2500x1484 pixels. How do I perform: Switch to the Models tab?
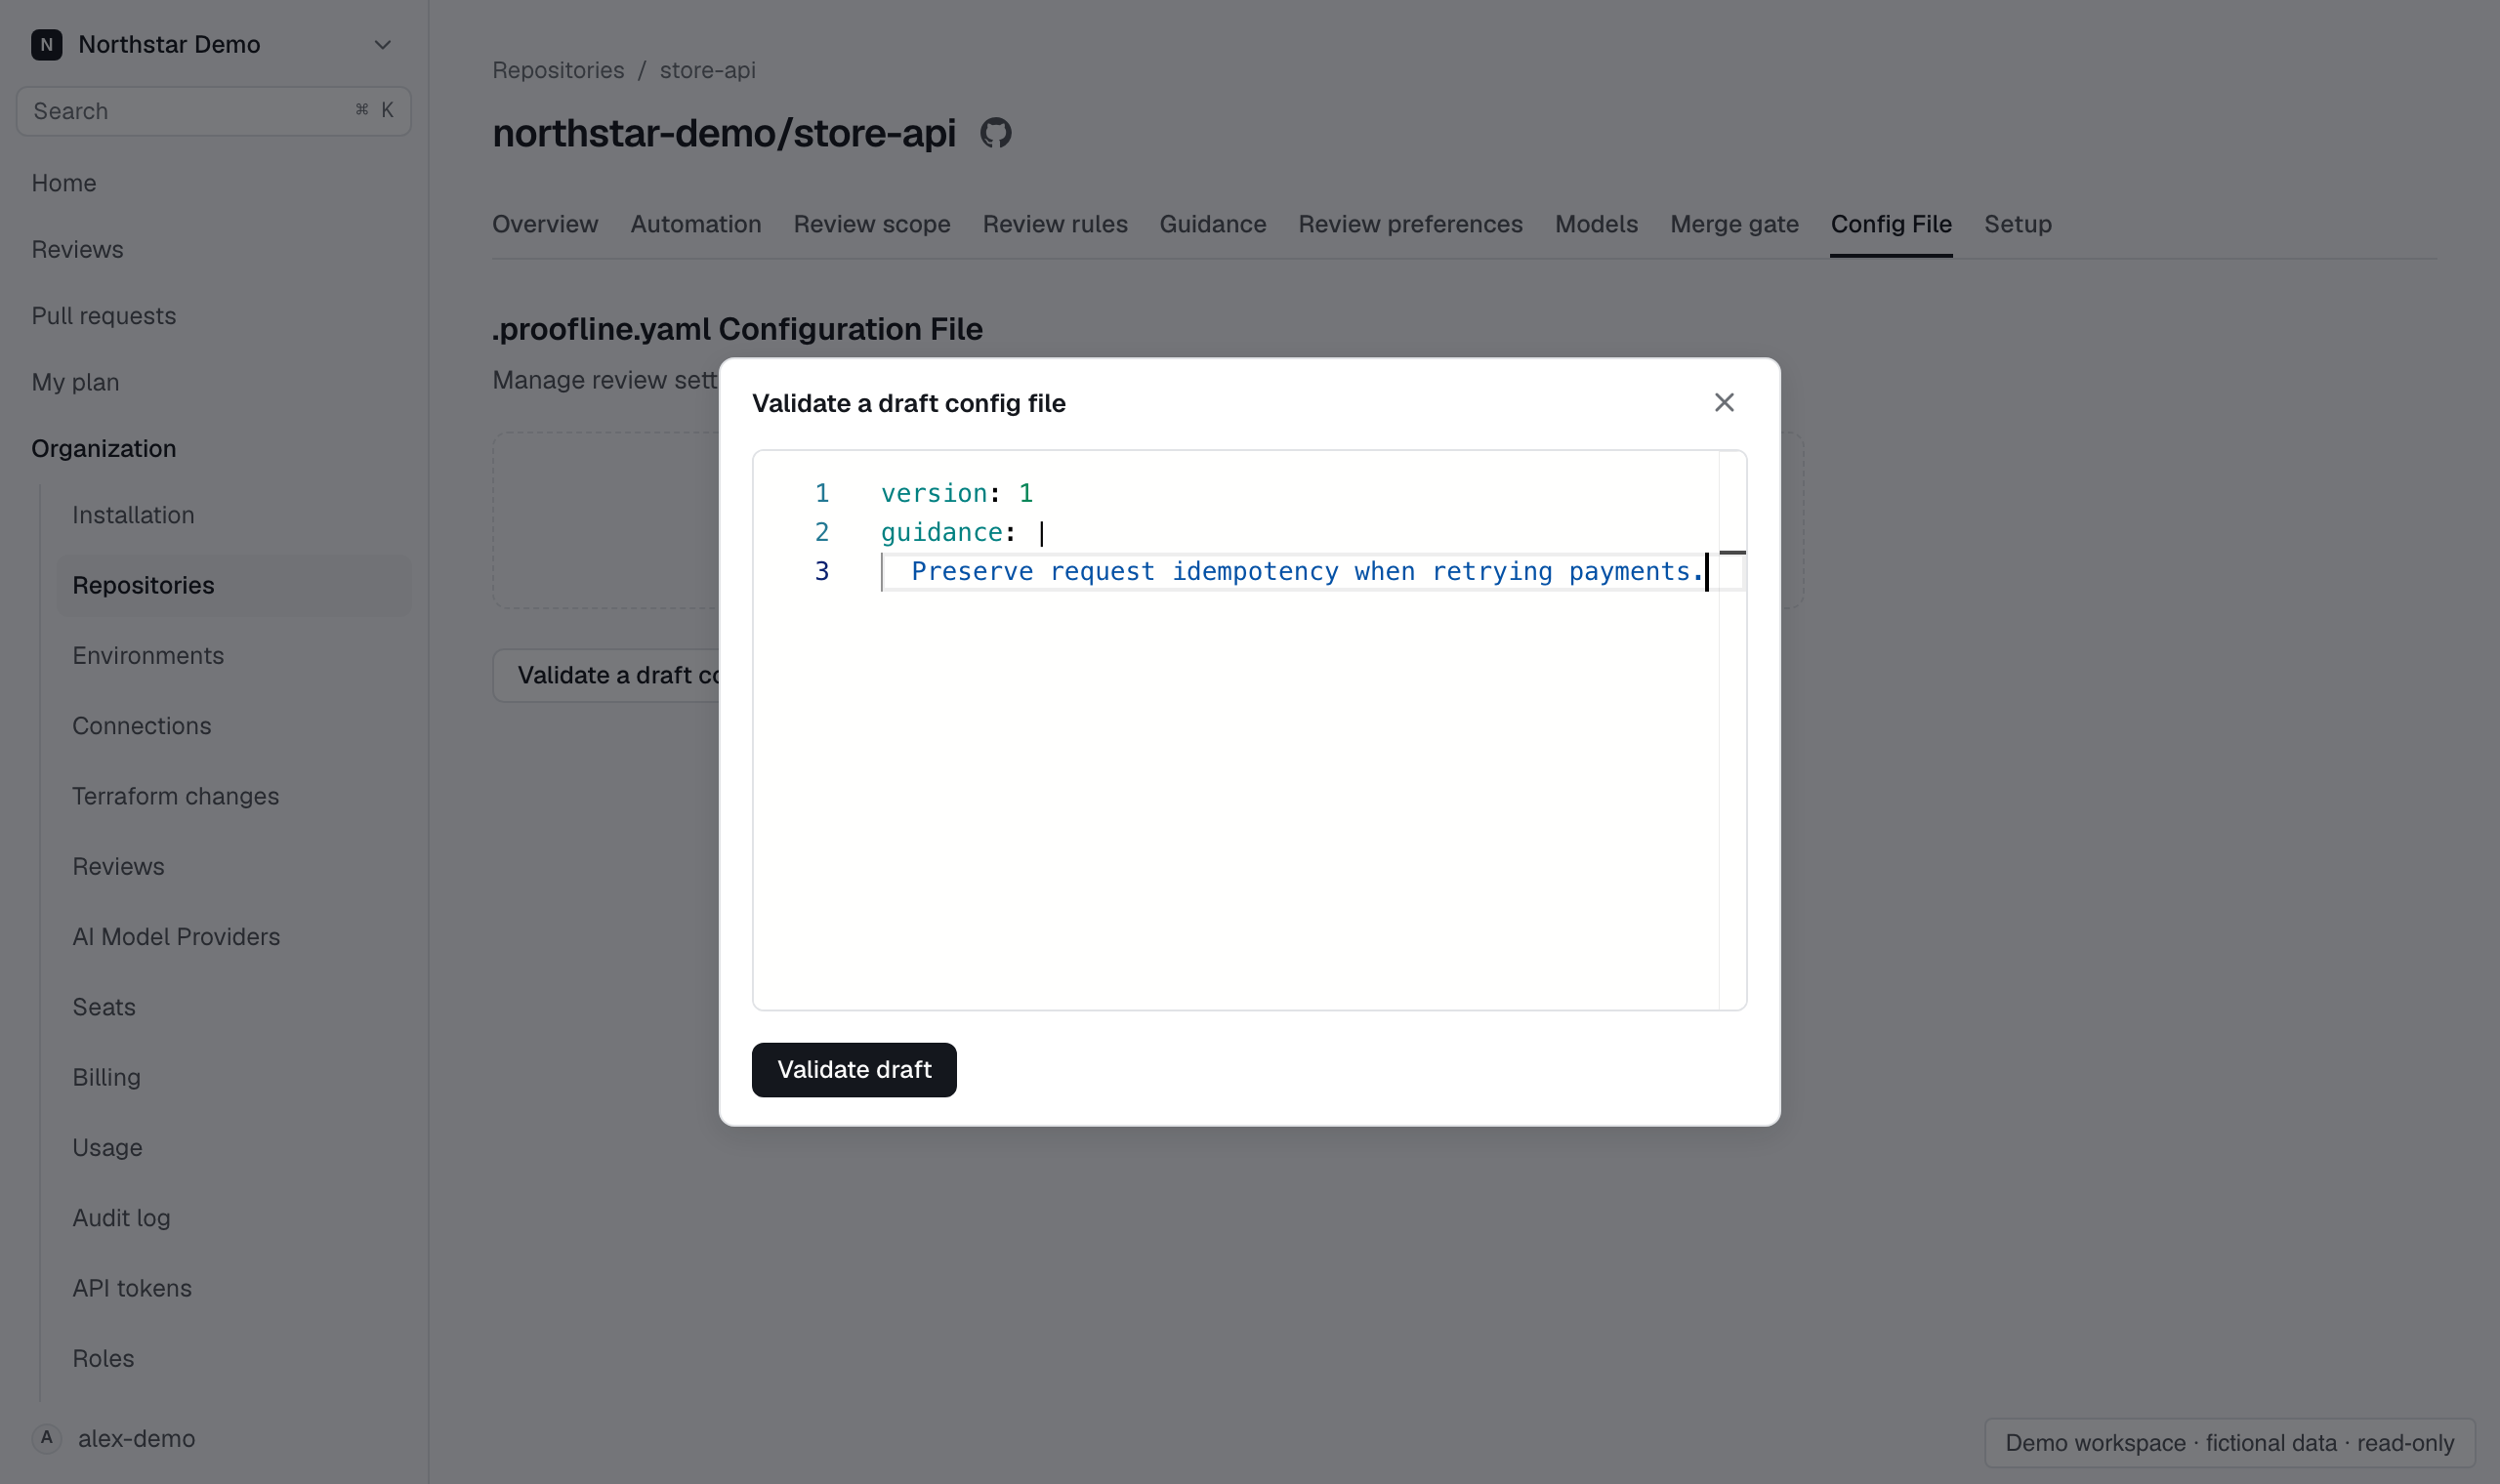tap(1596, 224)
